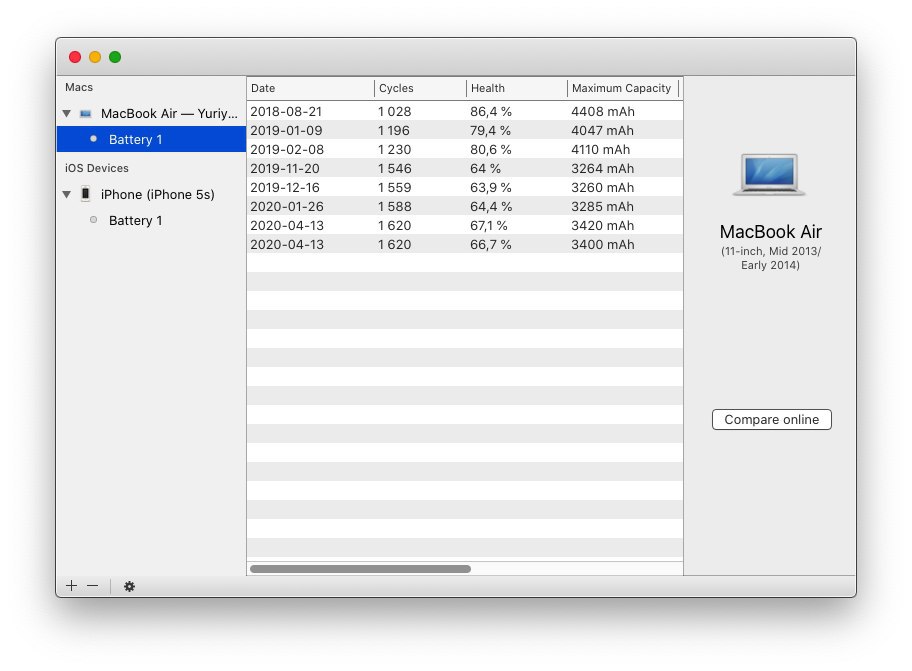Click the 1 230 cycles cell
The width and height of the screenshot is (912, 671).
(394, 149)
